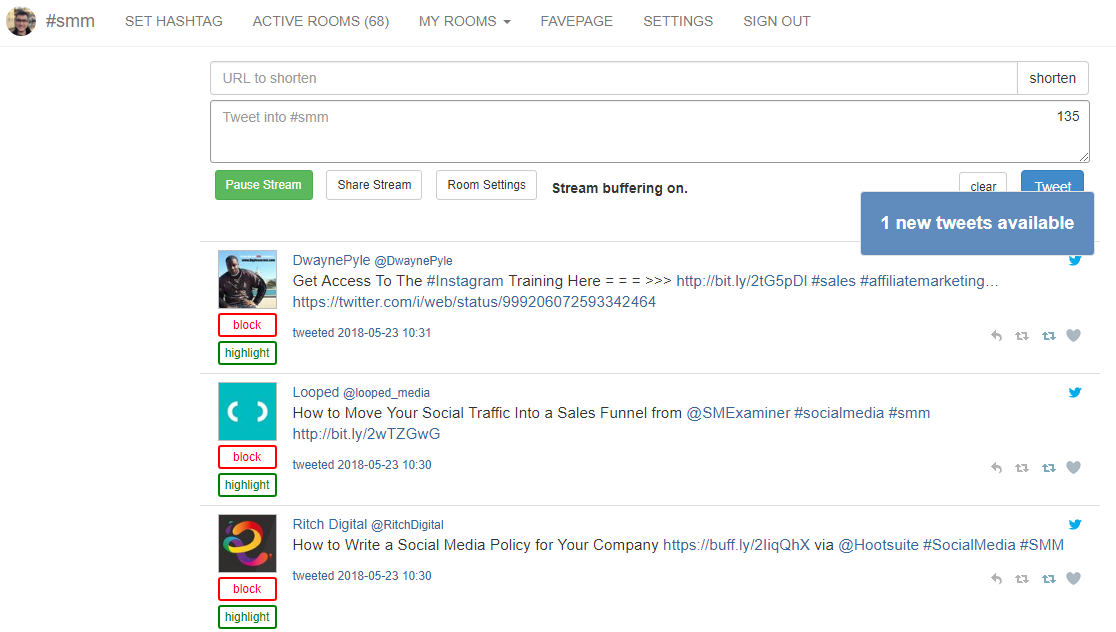This screenshot has width=1116, height=632.
Task: Click the gray retweet icon on Looped tweet
Action: click(x=1021, y=468)
